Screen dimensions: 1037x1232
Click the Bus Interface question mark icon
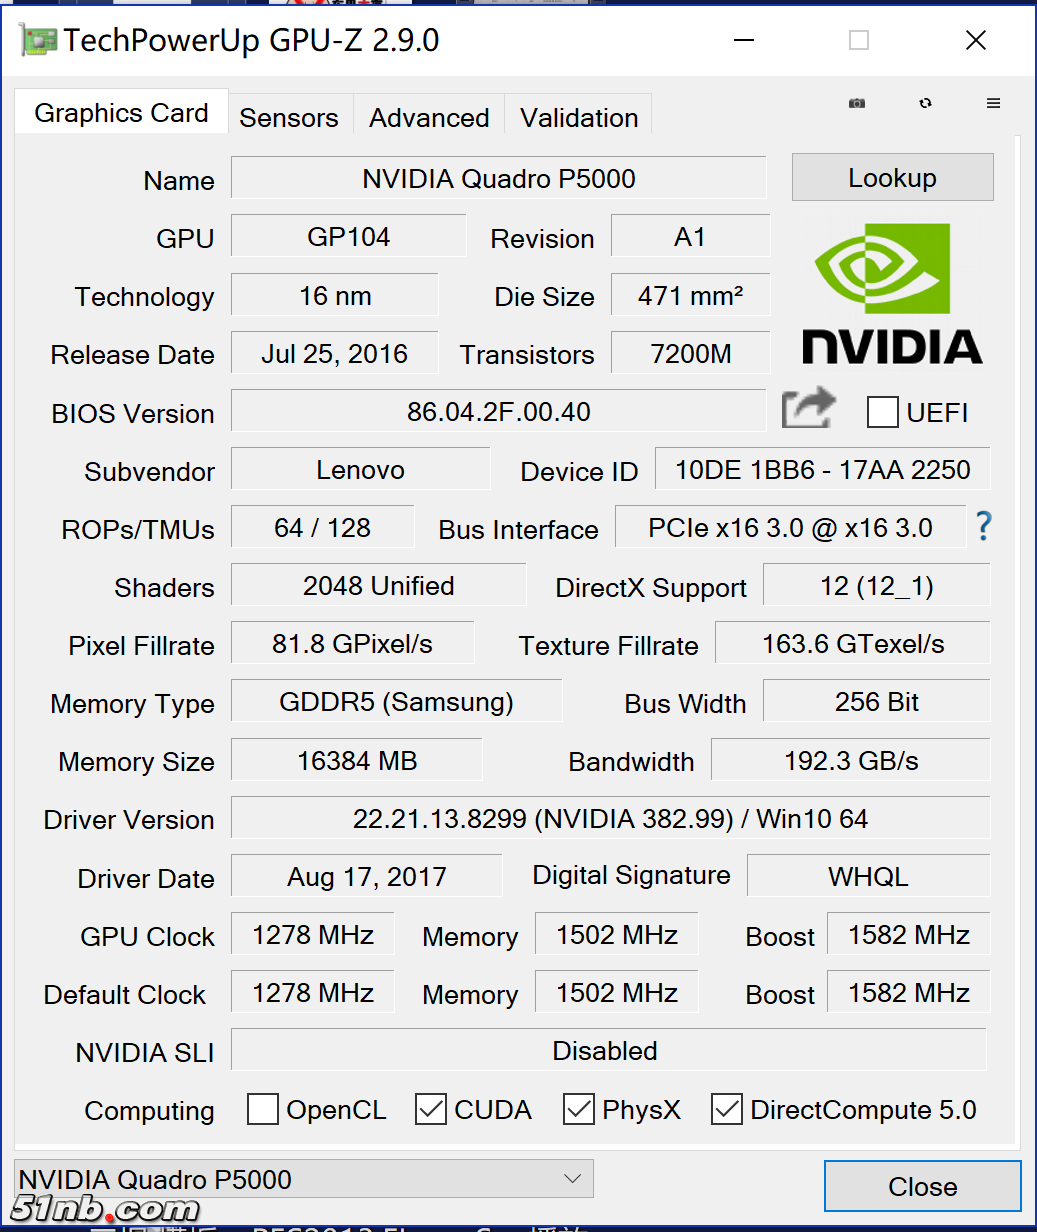click(x=984, y=526)
